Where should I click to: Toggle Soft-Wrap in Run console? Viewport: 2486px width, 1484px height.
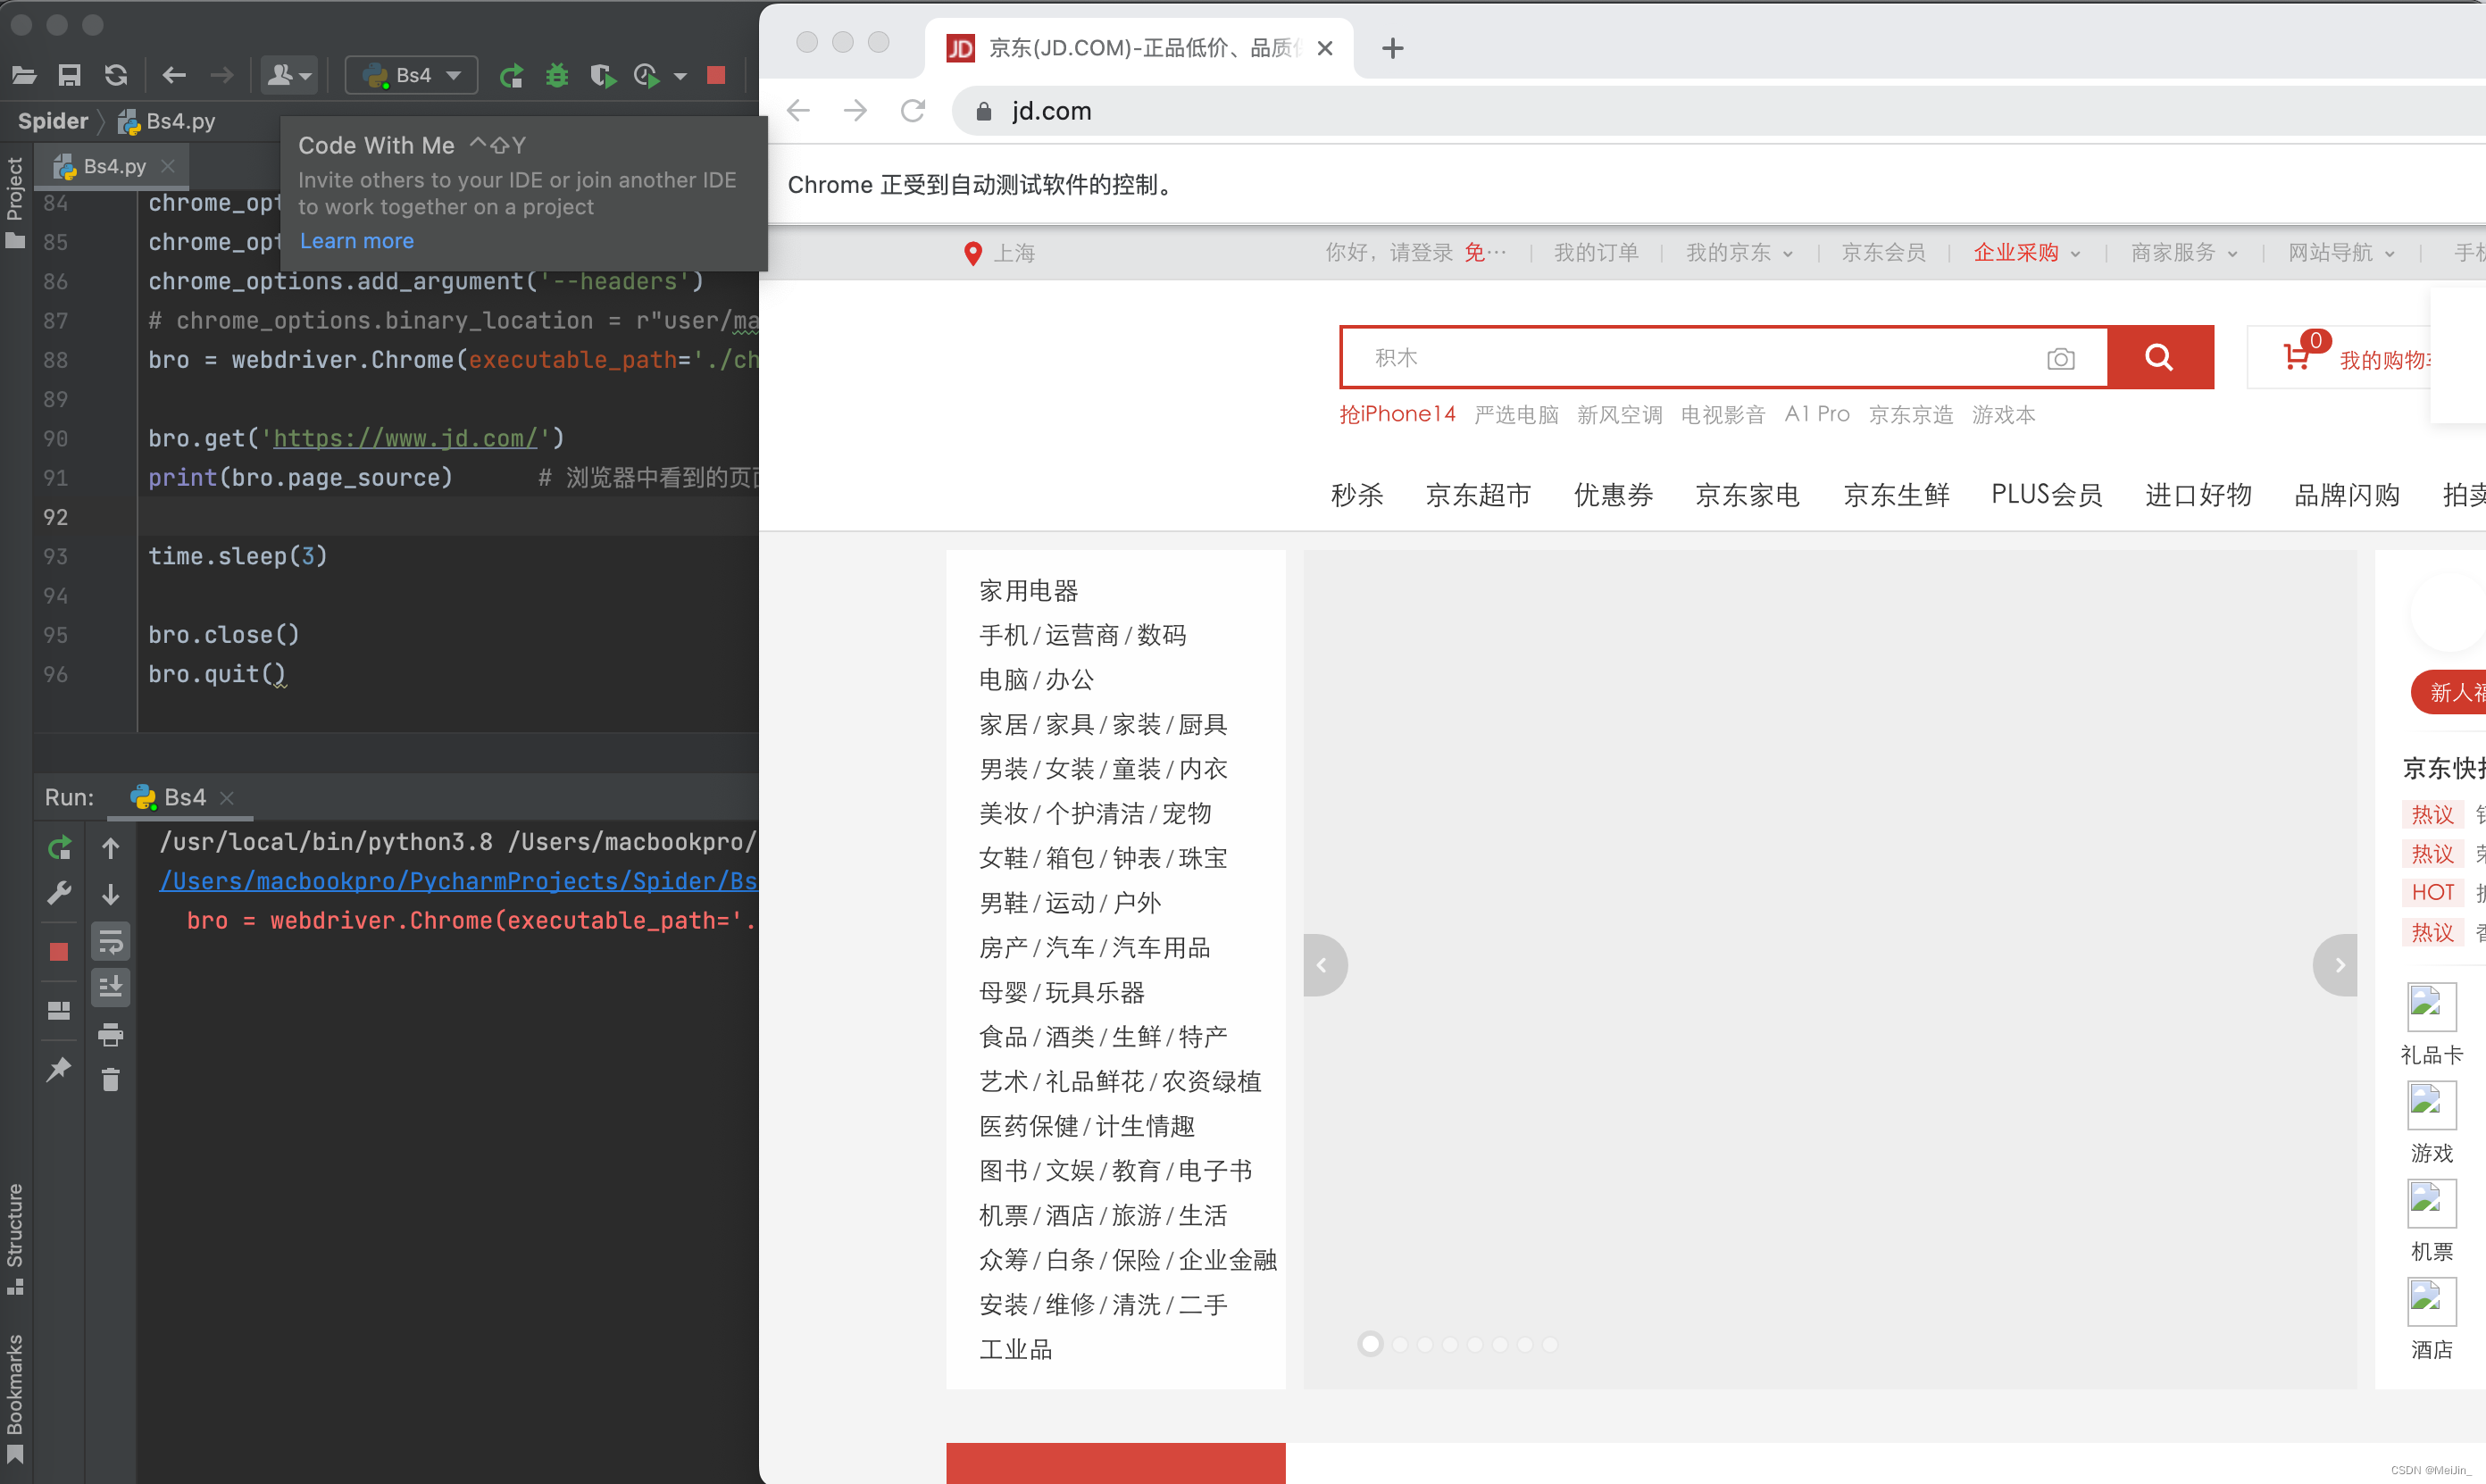111,942
